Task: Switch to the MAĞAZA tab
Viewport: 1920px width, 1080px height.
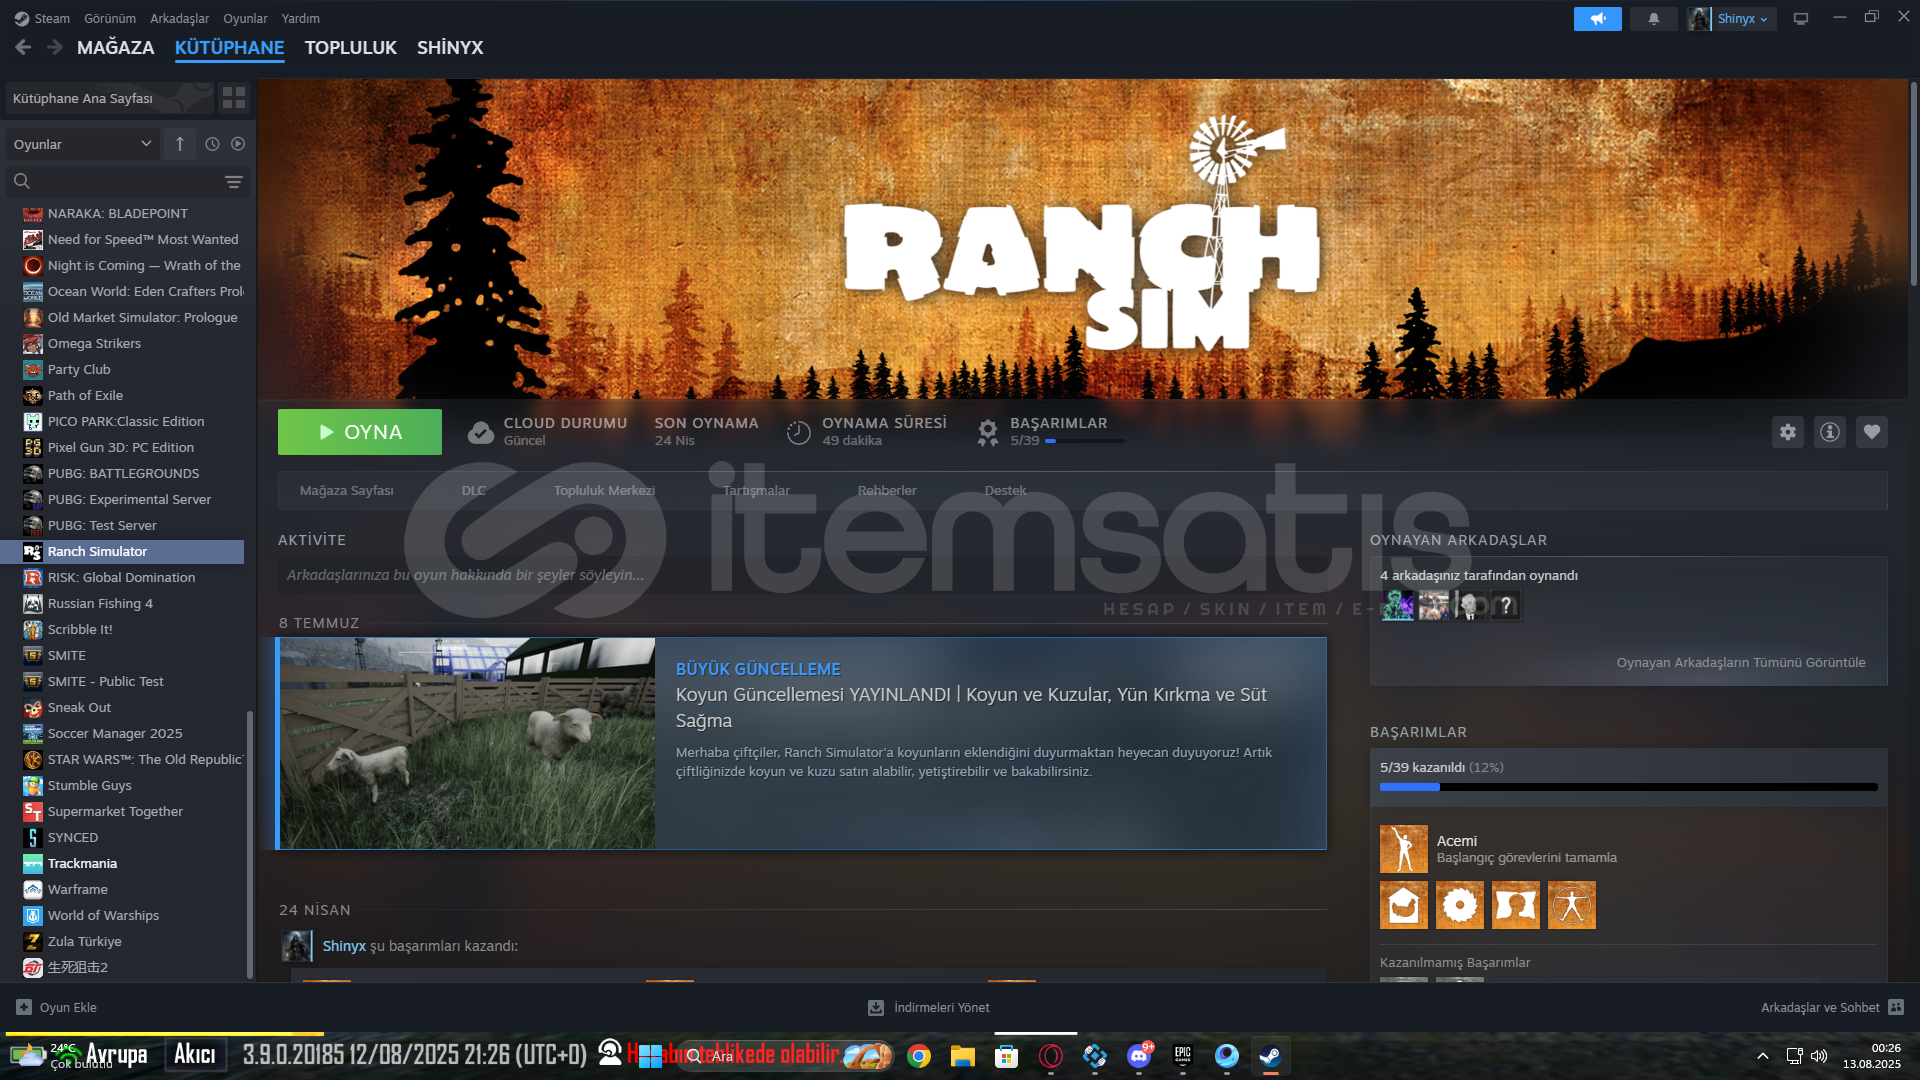Action: [116, 47]
